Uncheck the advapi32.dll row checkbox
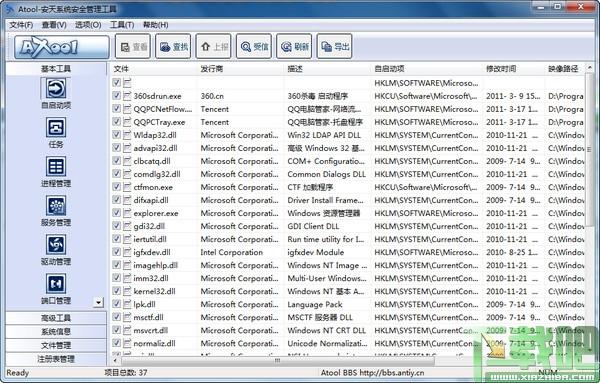Screen dimensions: 600x383 [x=116, y=148]
